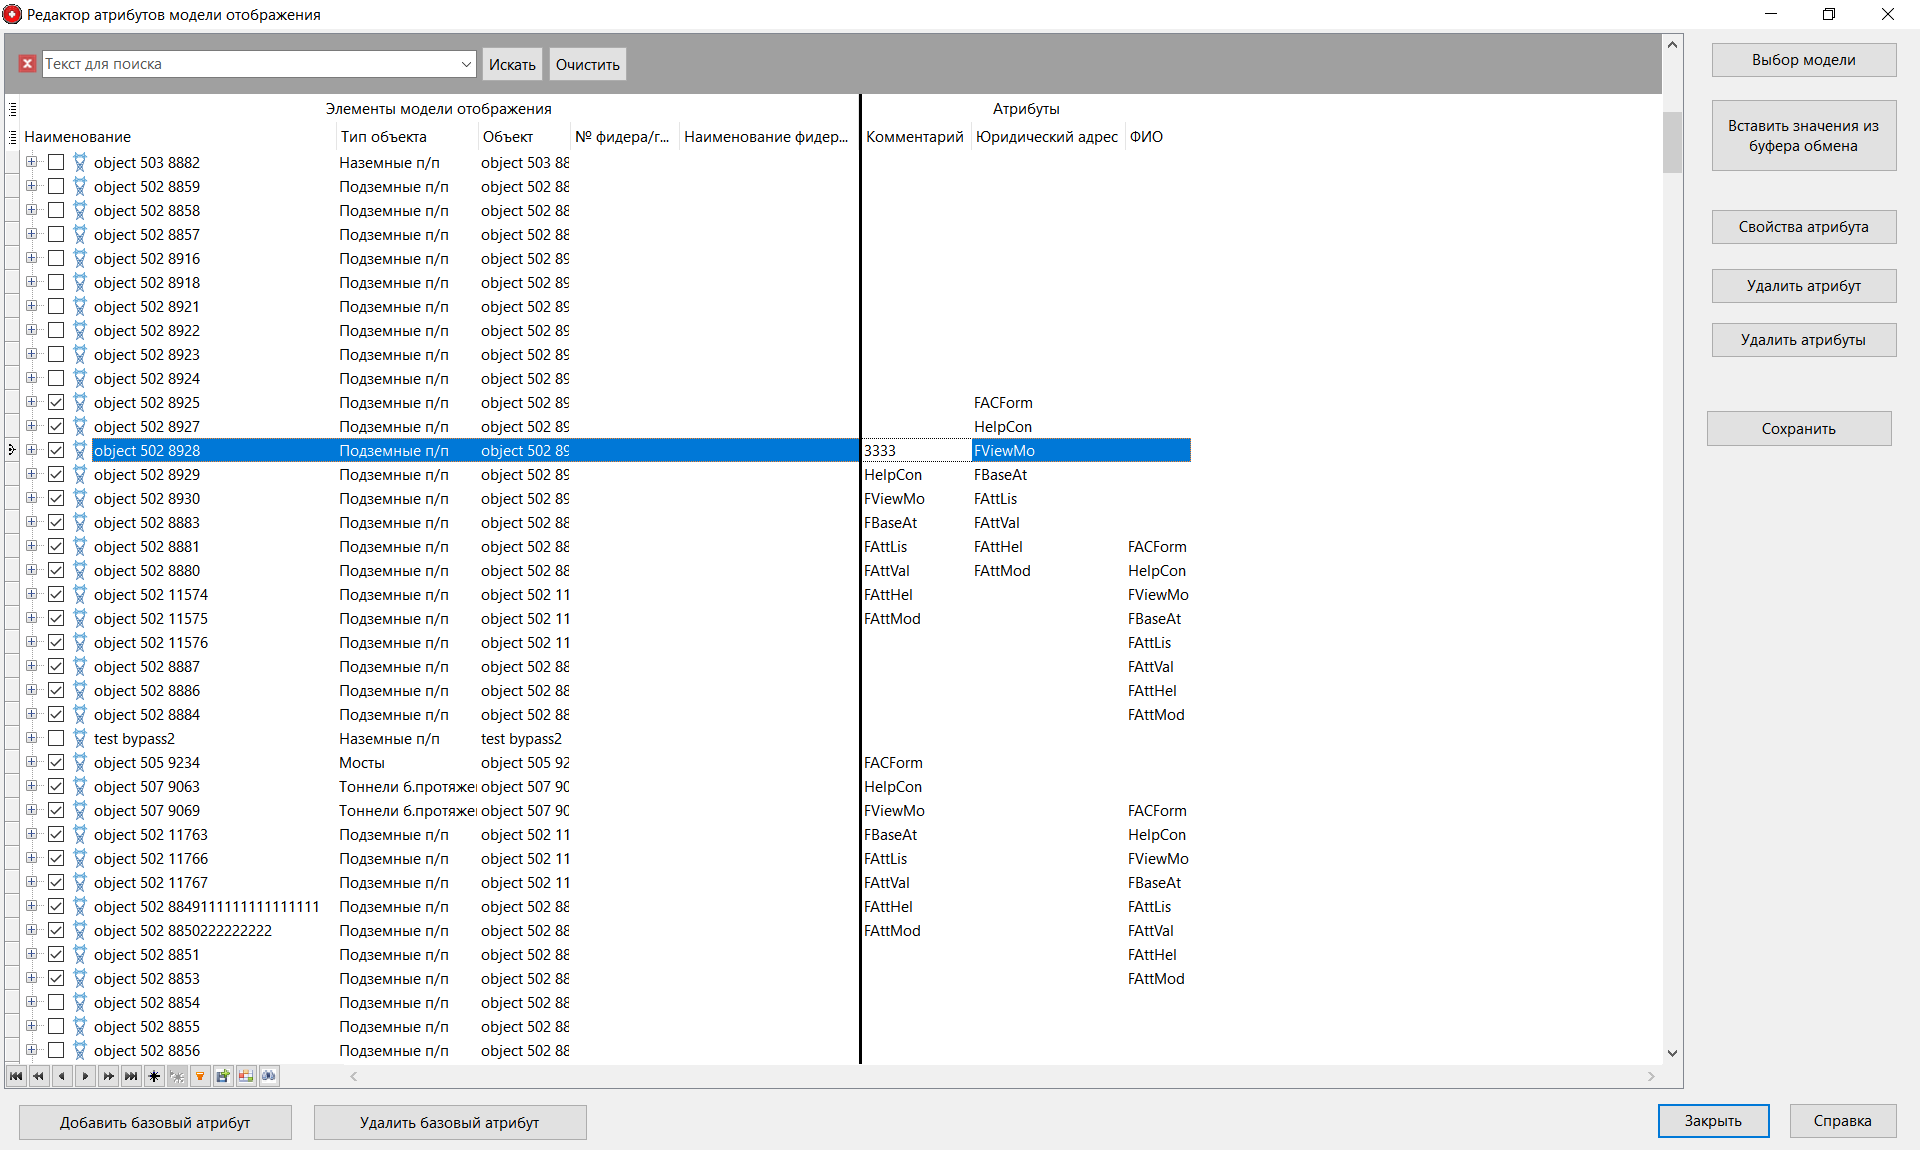Enable the checkbox for test bypass2
Image resolution: width=1920 pixels, height=1150 pixels.
57,738
